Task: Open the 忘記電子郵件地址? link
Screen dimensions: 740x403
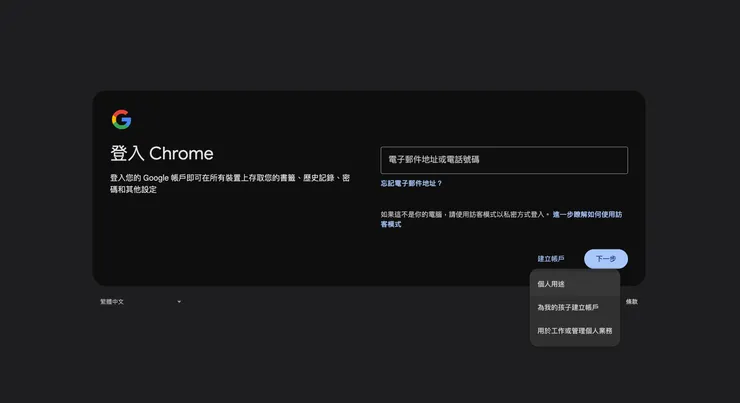Action: tap(411, 183)
